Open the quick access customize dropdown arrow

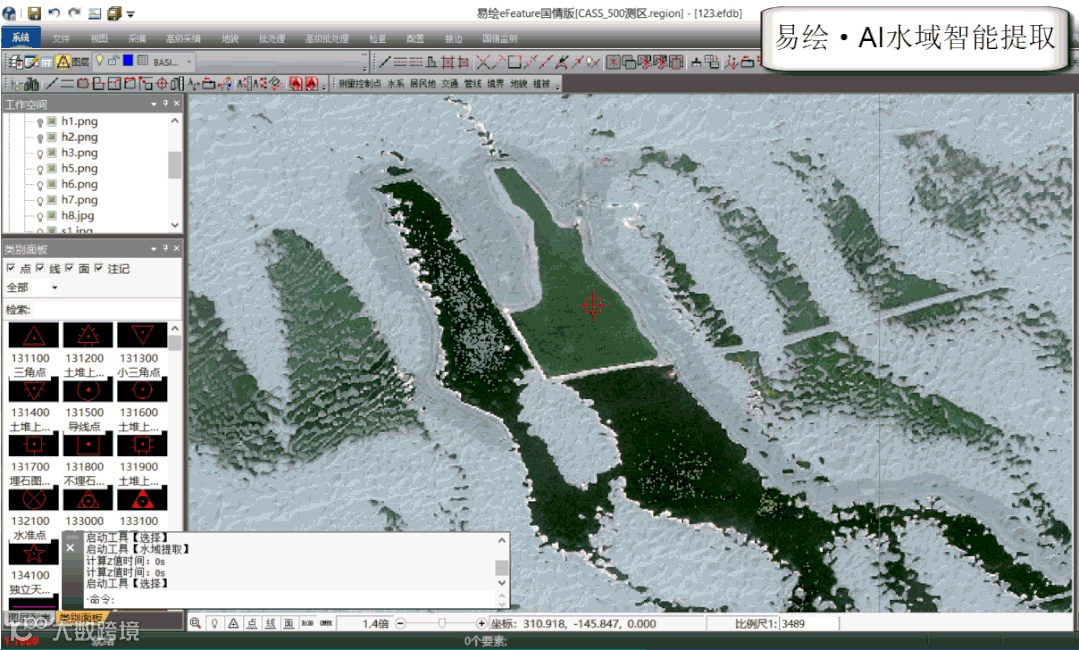coord(131,14)
